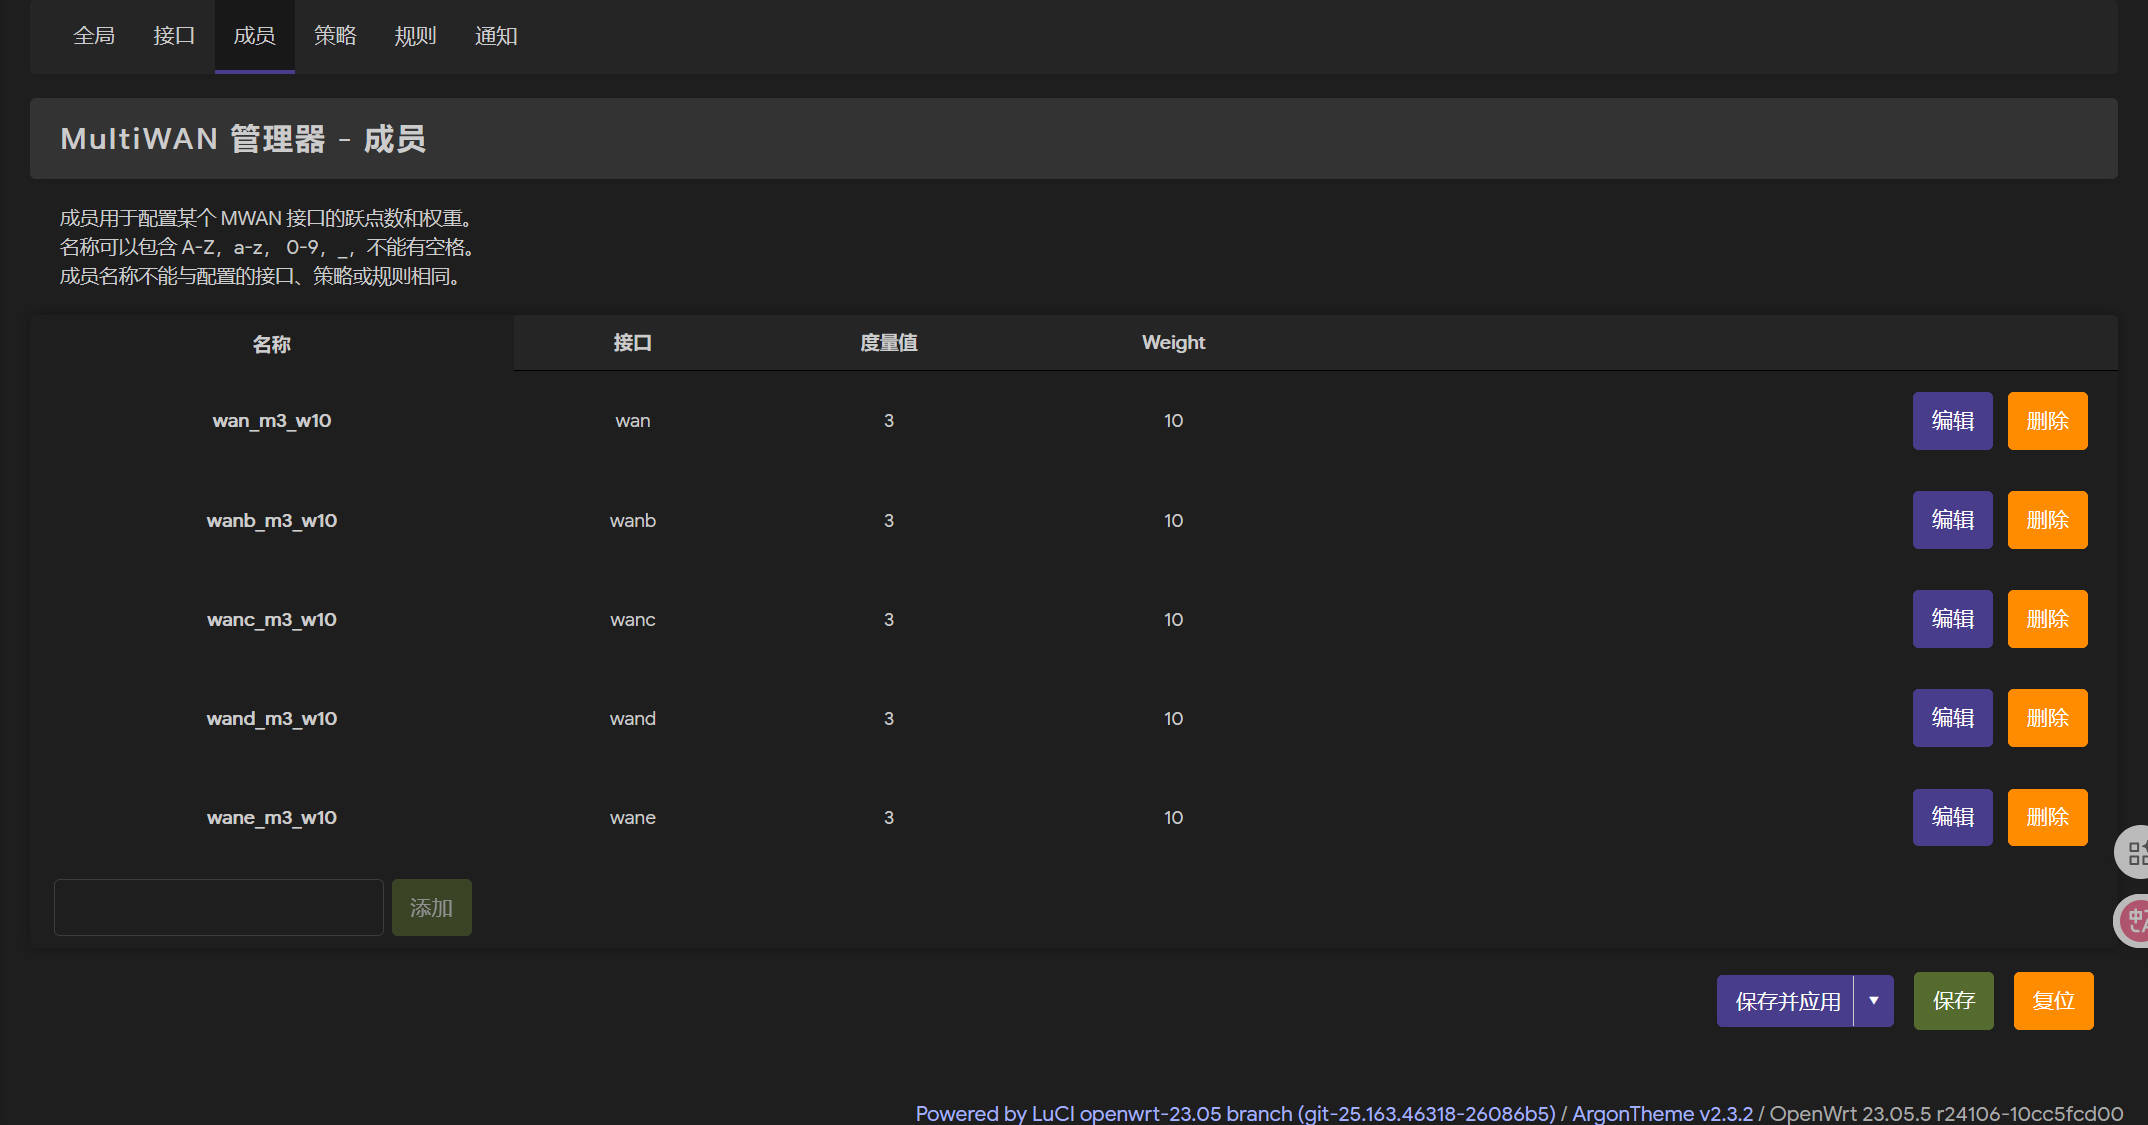Click the red translate floating icon
The width and height of the screenshot is (2148, 1125).
pyautogui.click(x=2134, y=920)
